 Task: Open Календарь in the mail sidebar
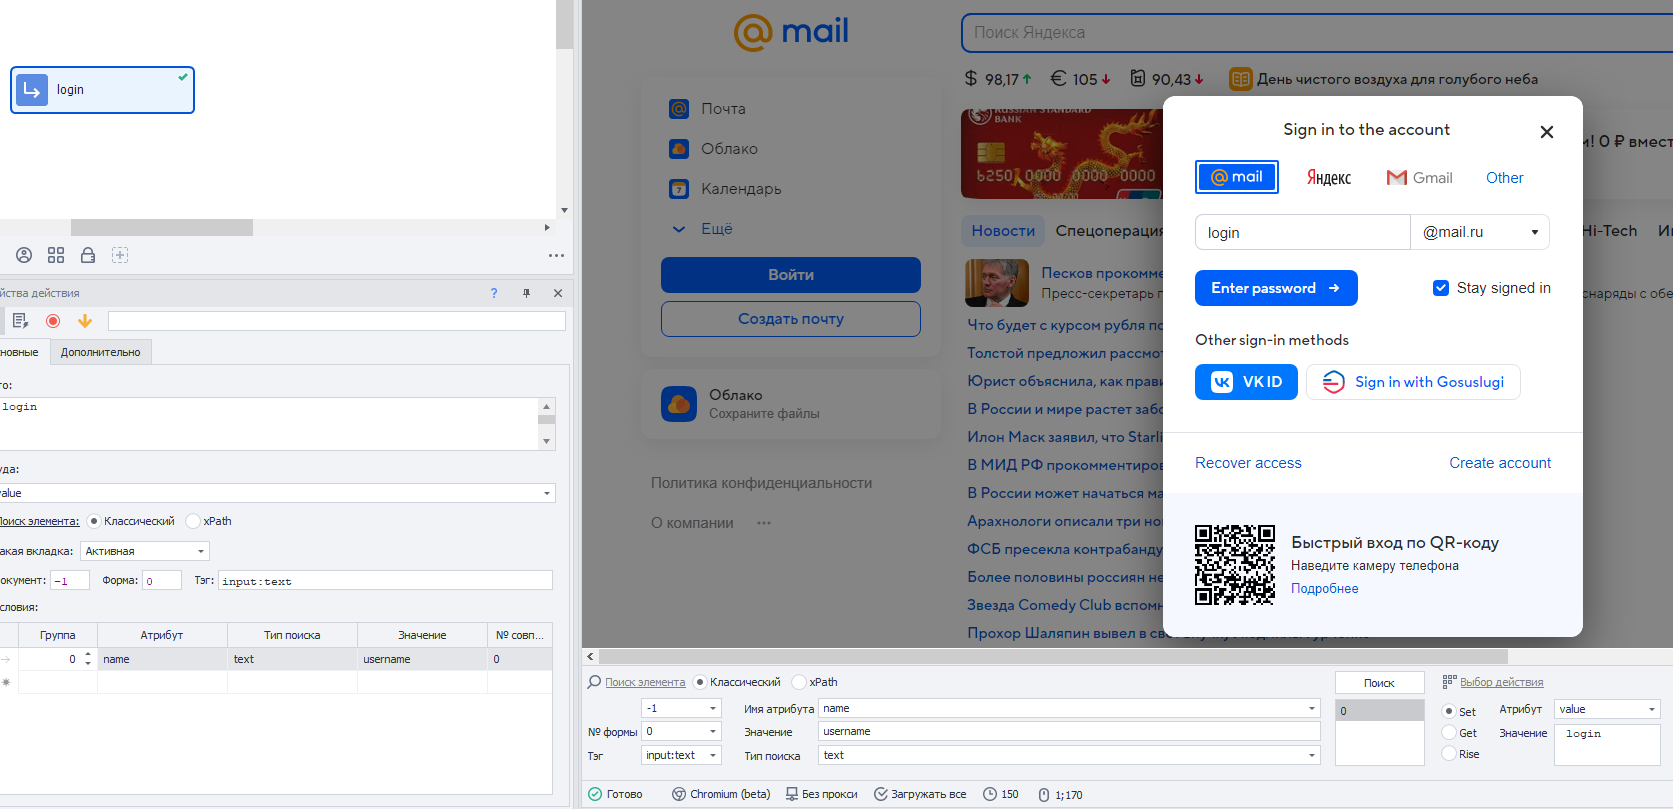point(741,189)
